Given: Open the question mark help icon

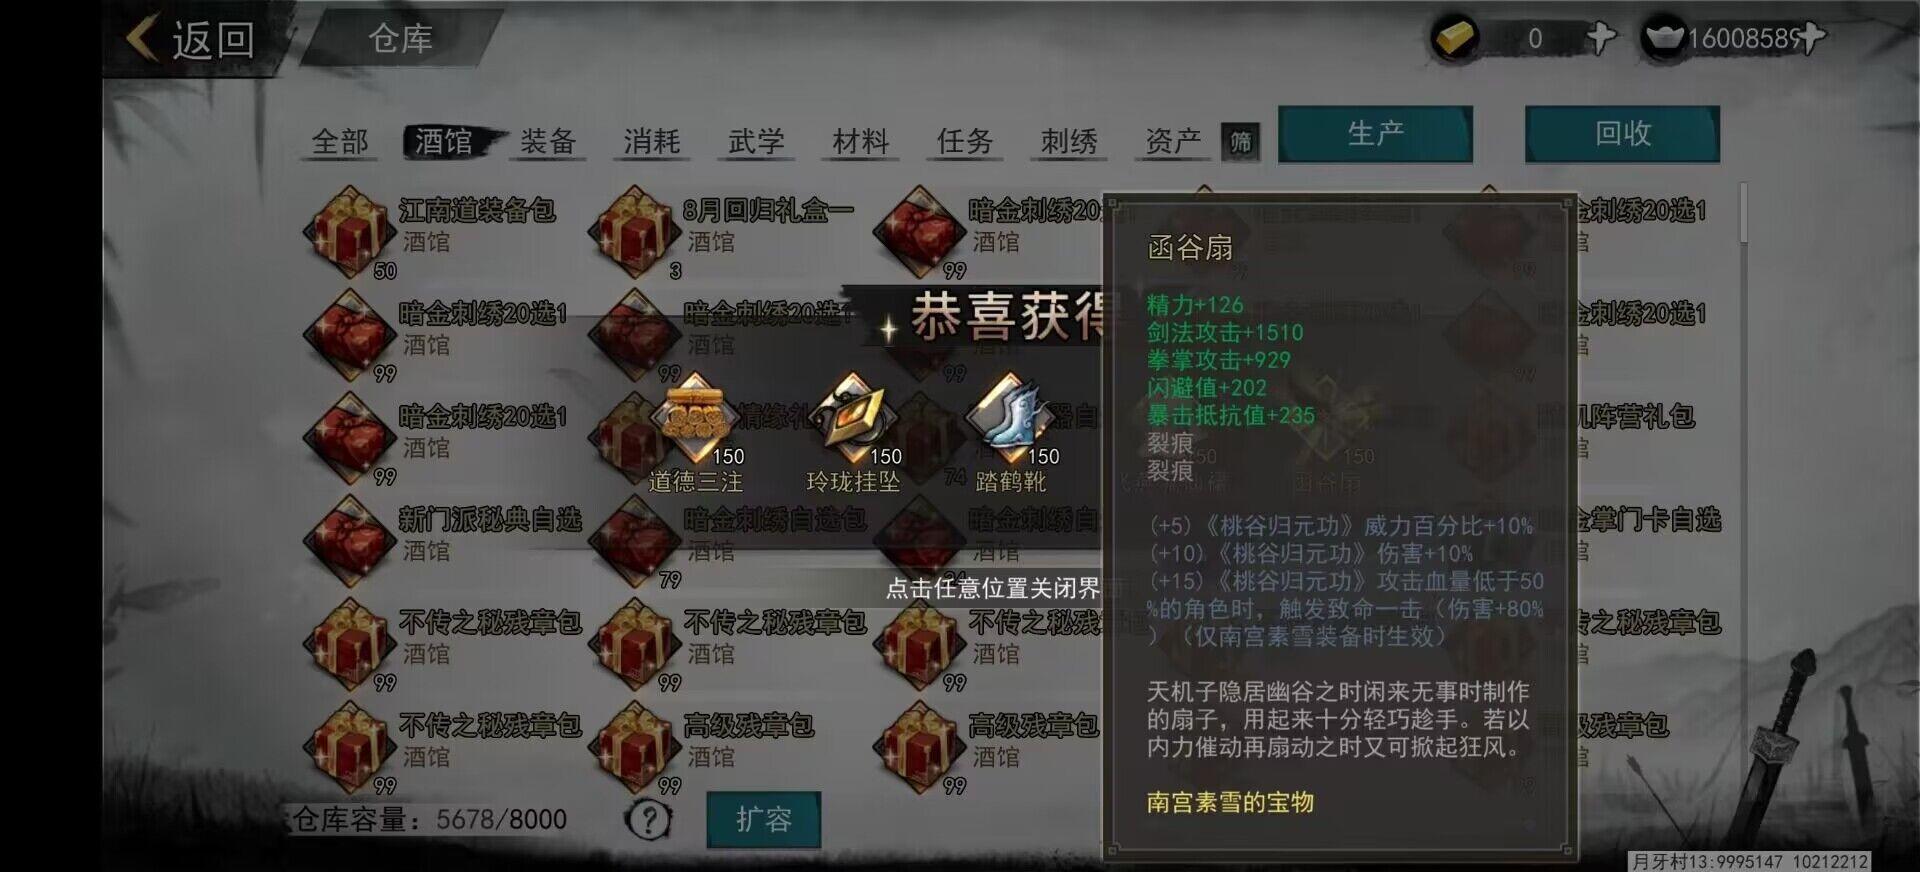Looking at the screenshot, I should (648, 820).
